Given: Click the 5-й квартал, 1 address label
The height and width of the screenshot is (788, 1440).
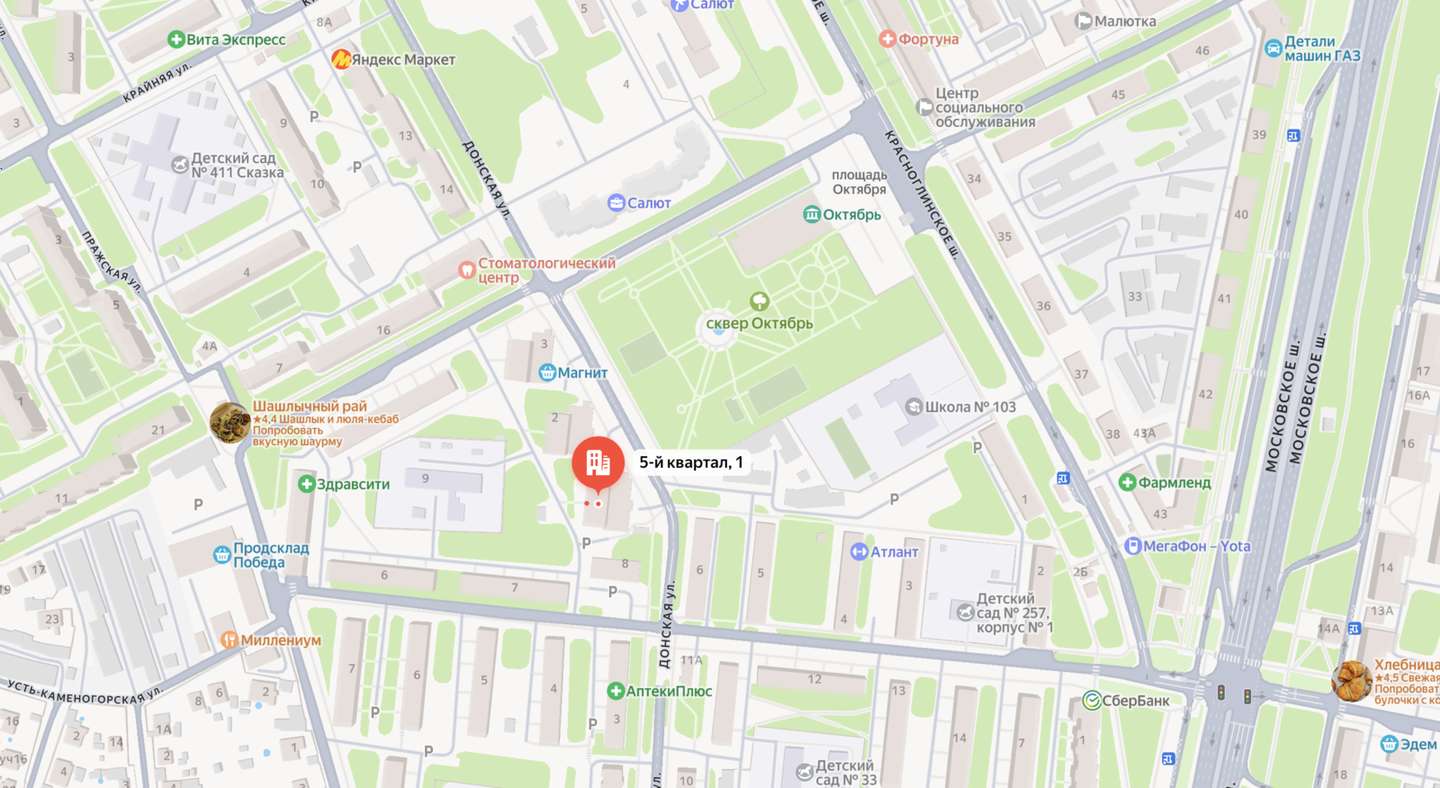Looking at the screenshot, I should pyautogui.click(x=692, y=462).
